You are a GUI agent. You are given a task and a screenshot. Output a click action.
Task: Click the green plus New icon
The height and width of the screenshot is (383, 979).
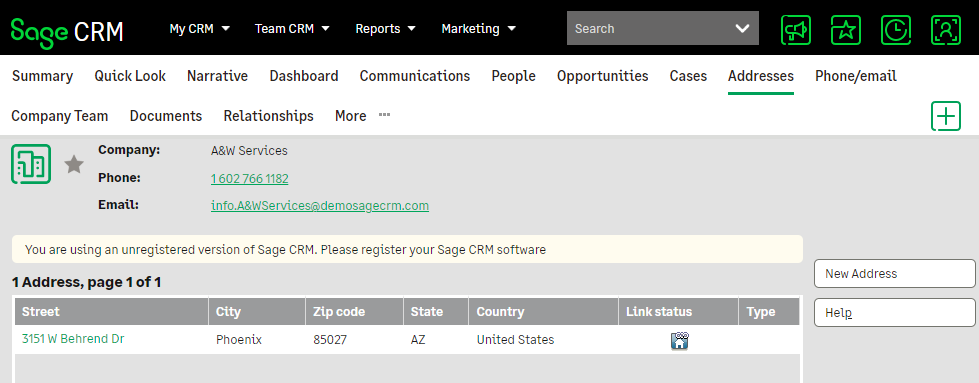coord(946,116)
